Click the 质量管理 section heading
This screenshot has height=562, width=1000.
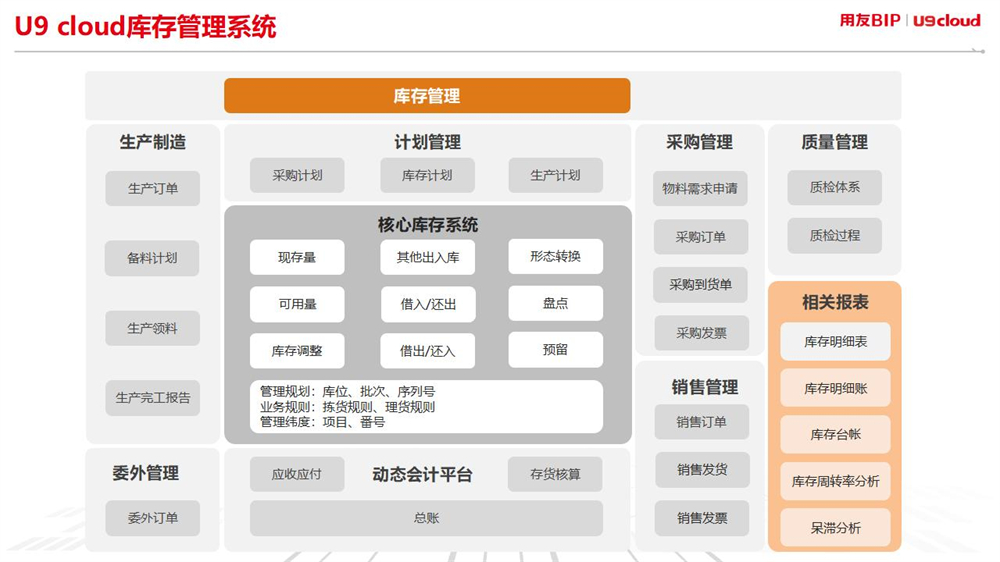[835, 142]
